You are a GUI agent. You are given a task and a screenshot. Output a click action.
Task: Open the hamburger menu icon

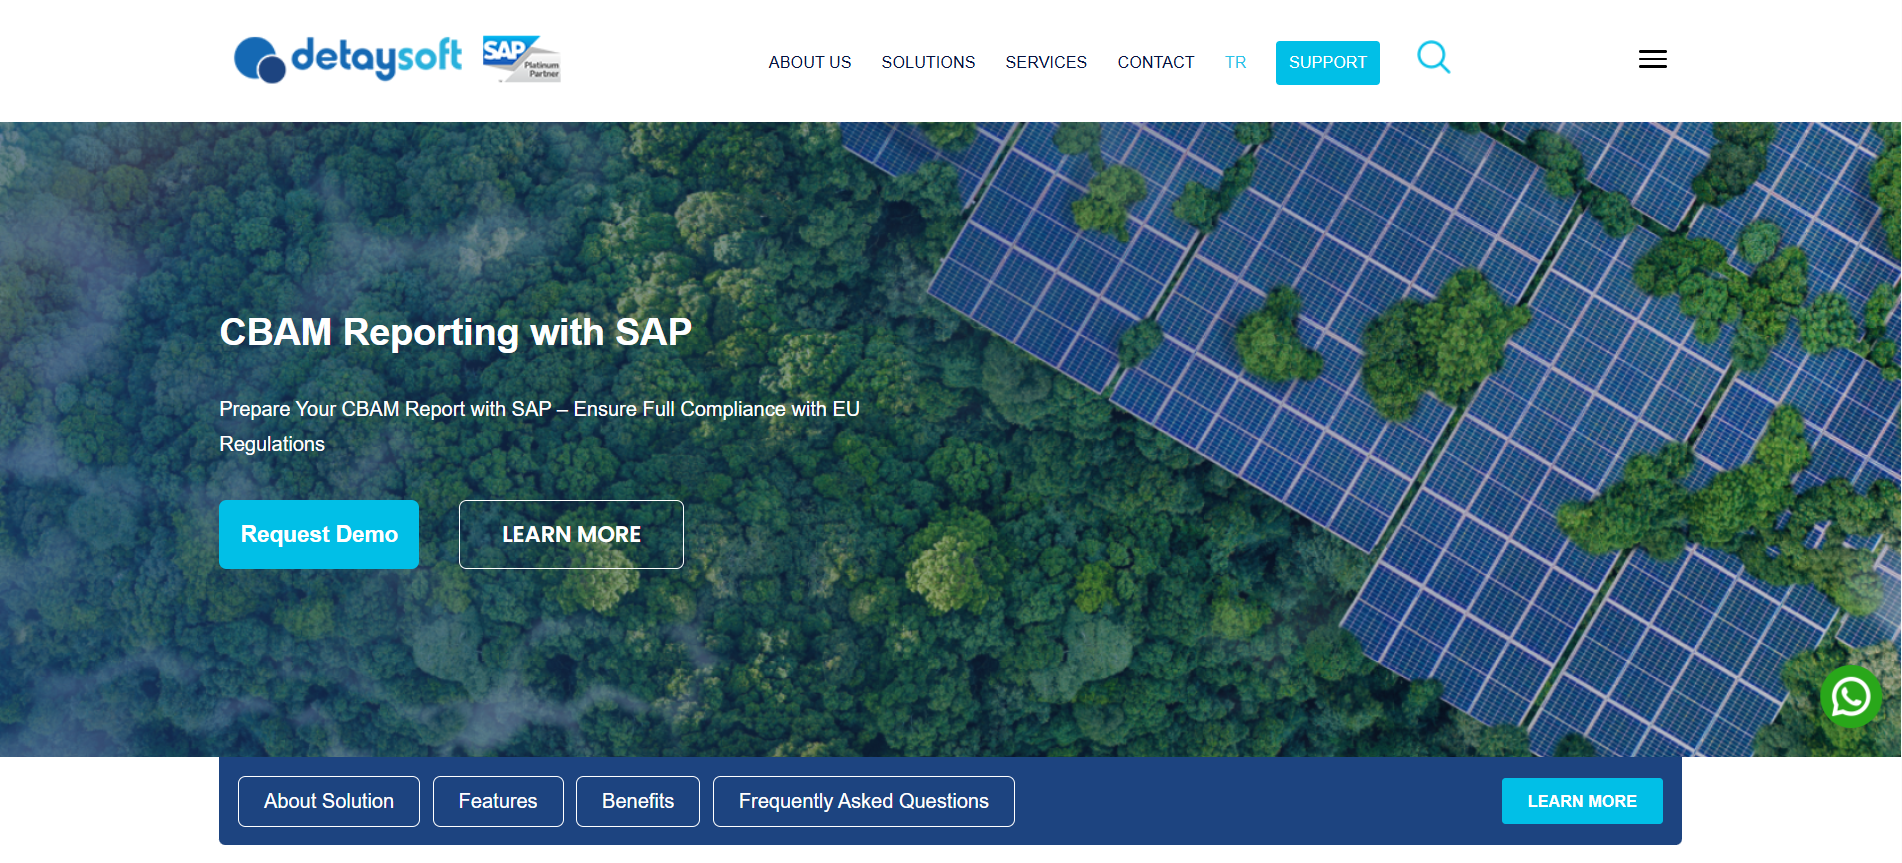(1652, 60)
